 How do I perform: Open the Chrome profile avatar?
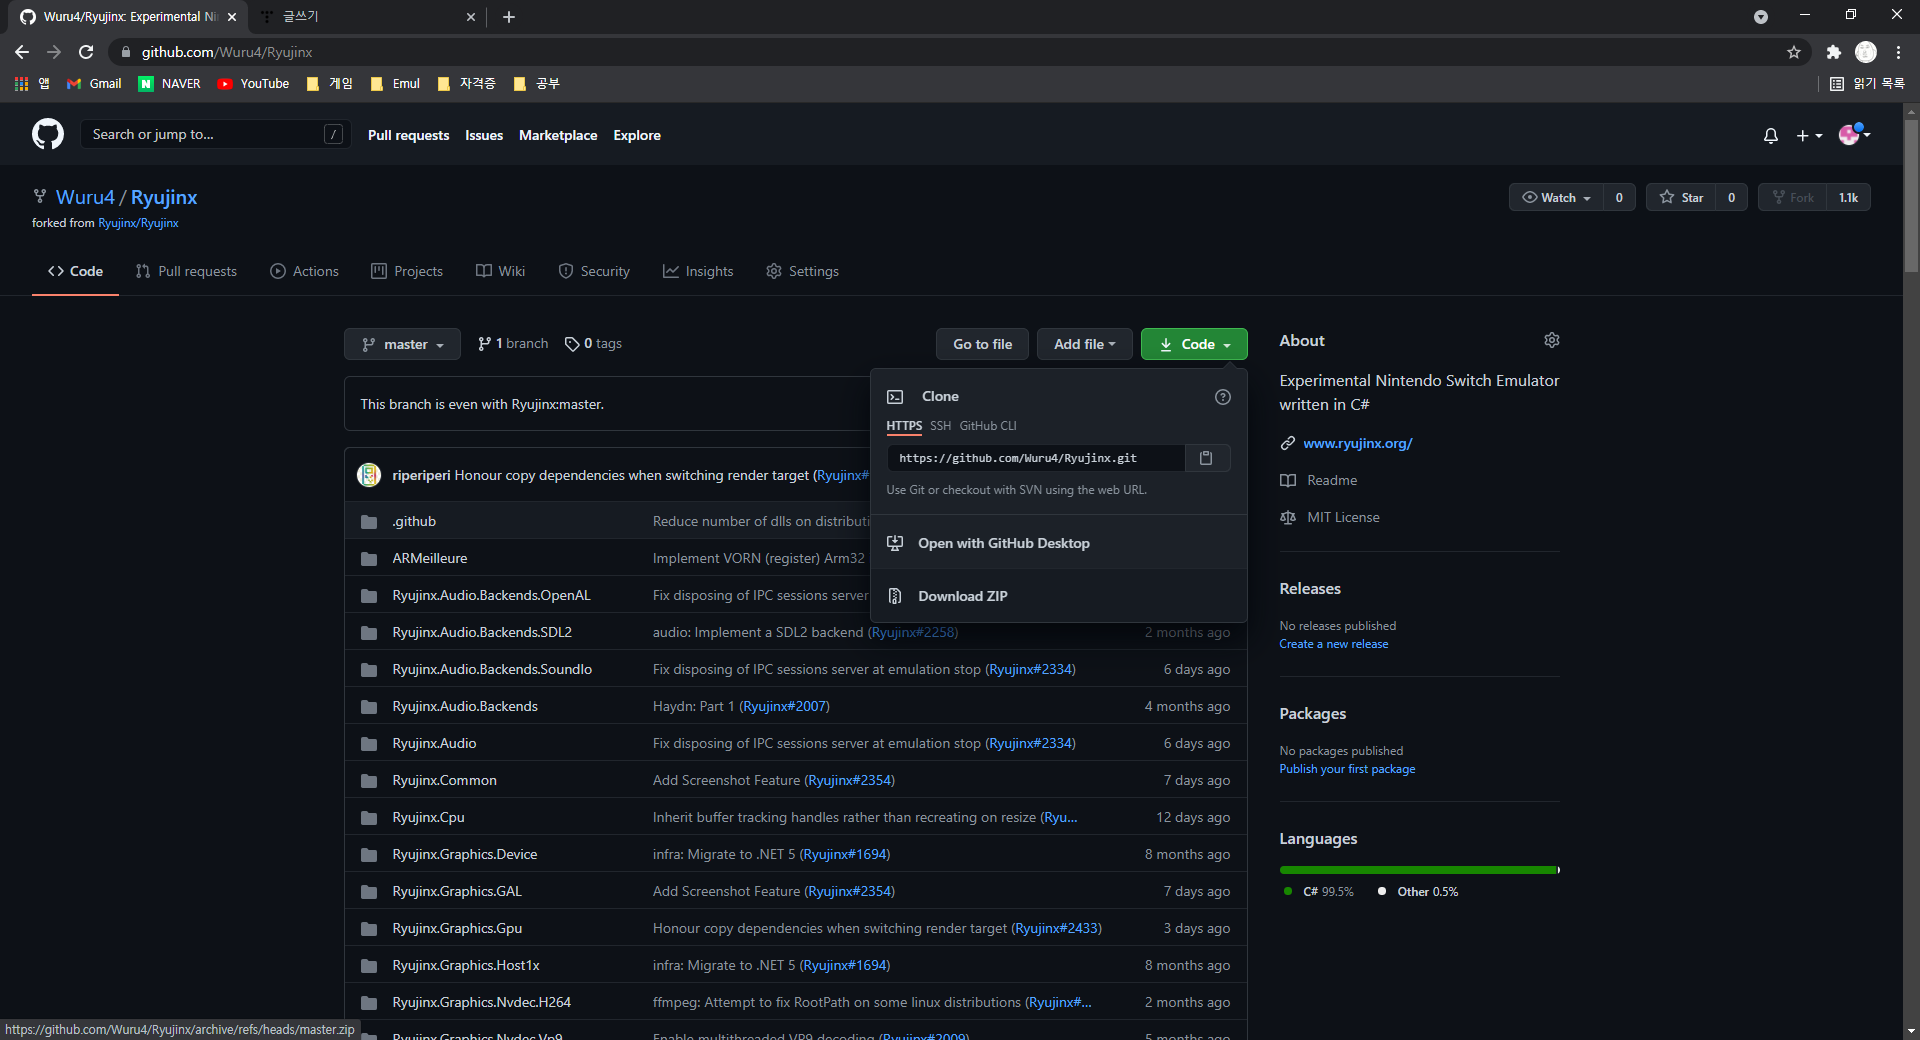(x=1866, y=52)
